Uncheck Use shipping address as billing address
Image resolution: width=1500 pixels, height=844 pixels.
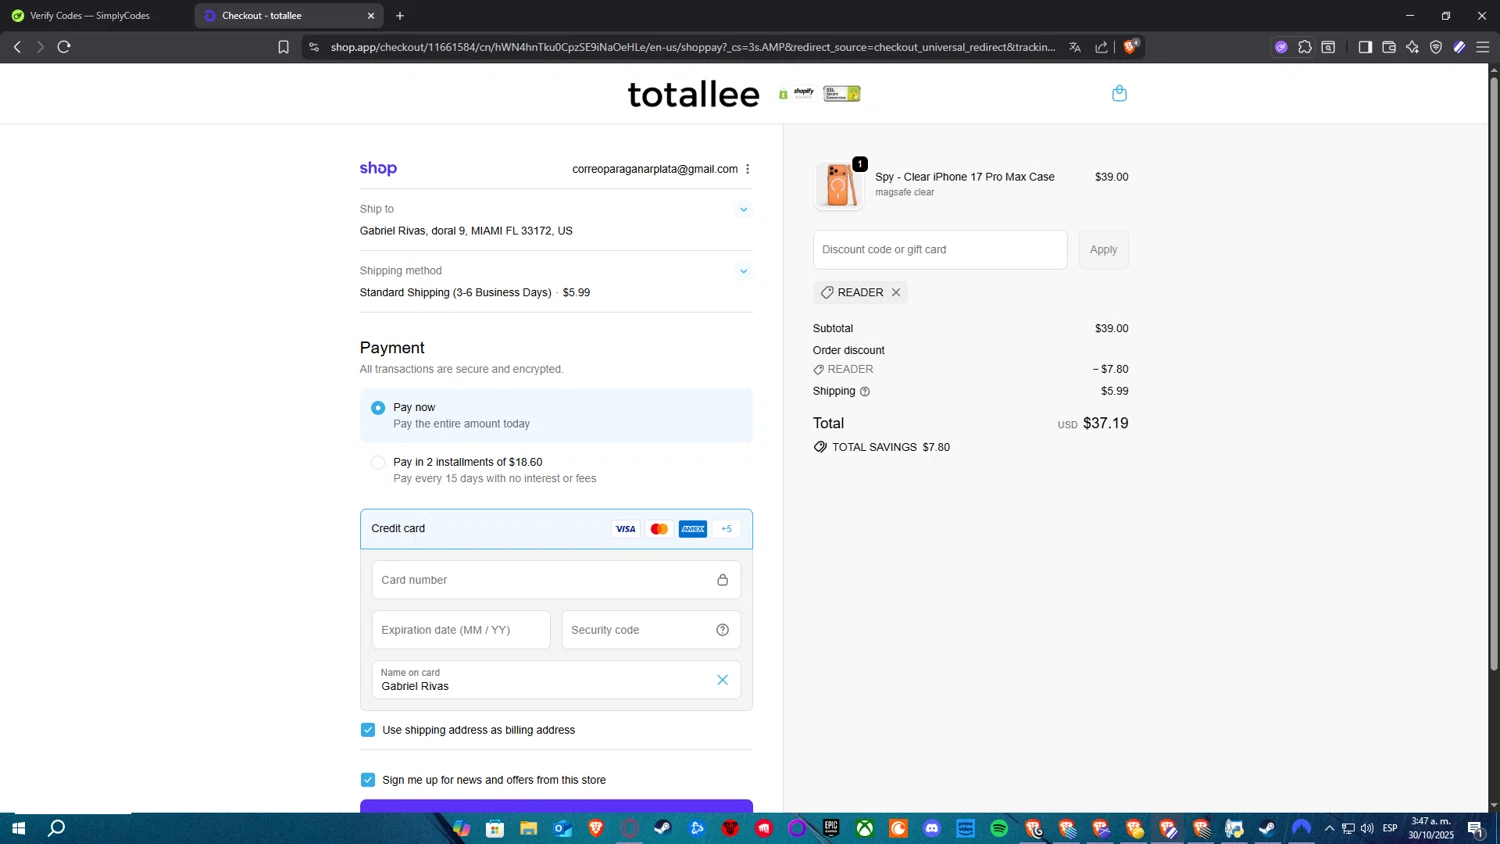(x=368, y=730)
